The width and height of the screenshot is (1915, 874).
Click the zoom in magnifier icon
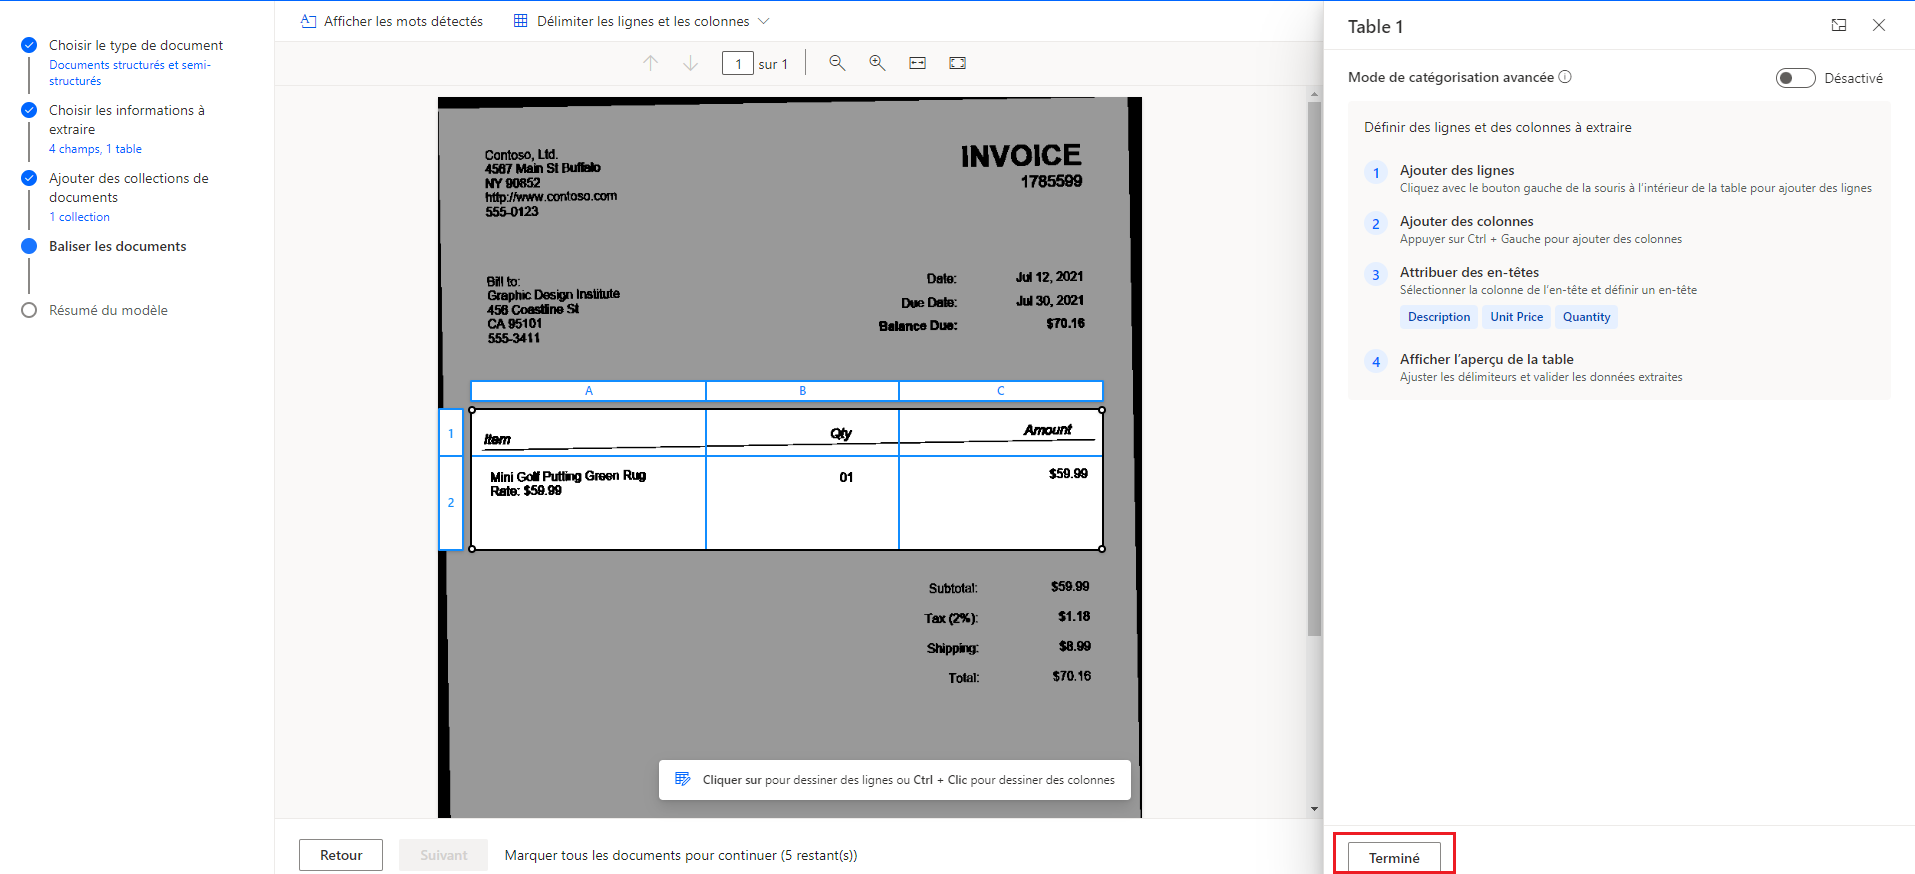tap(877, 63)
